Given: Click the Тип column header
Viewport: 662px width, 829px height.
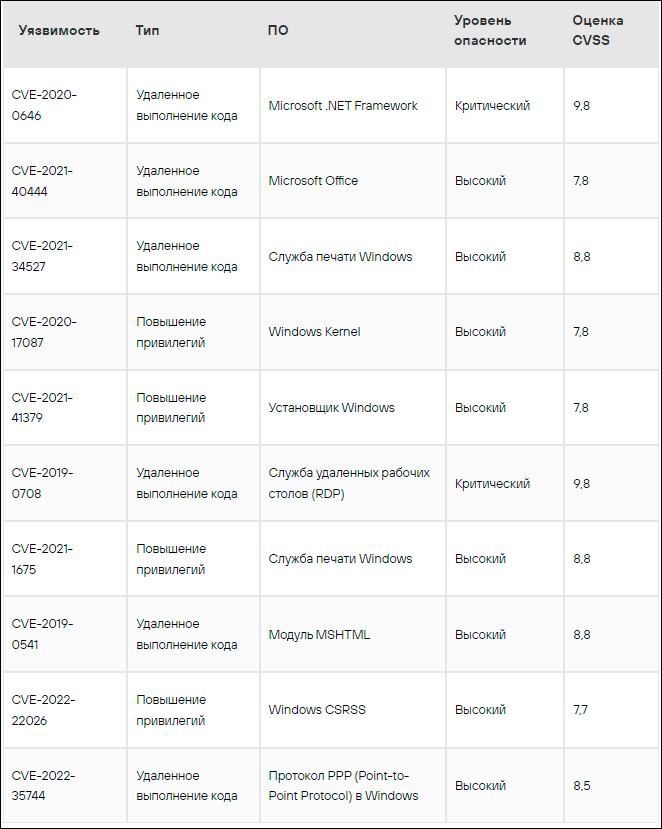Looking at the screenshot, I should click(147, 30).
